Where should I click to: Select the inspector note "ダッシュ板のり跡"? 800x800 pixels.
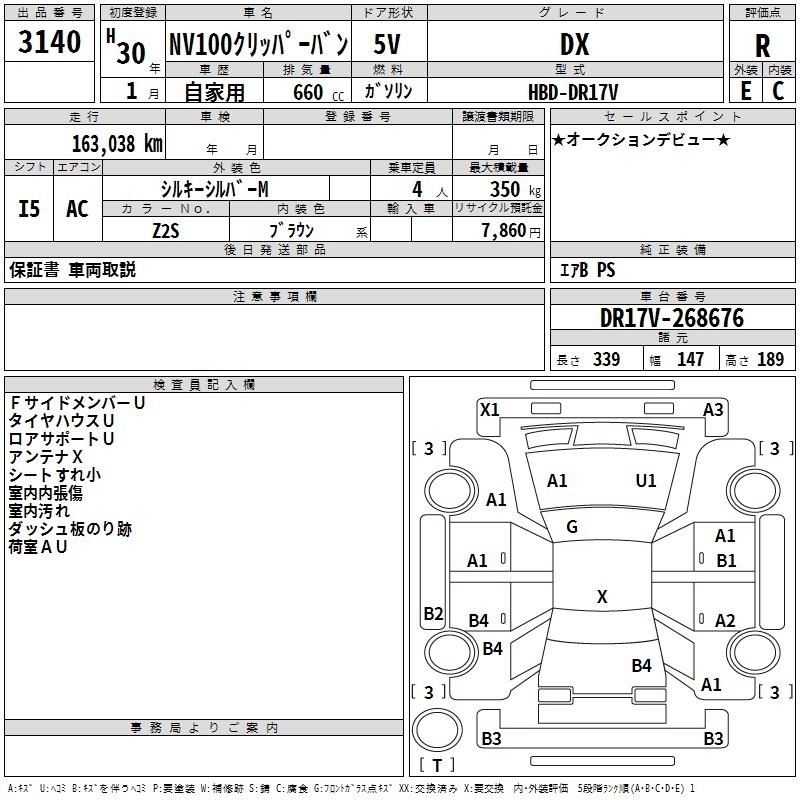[x=70, y=529]
